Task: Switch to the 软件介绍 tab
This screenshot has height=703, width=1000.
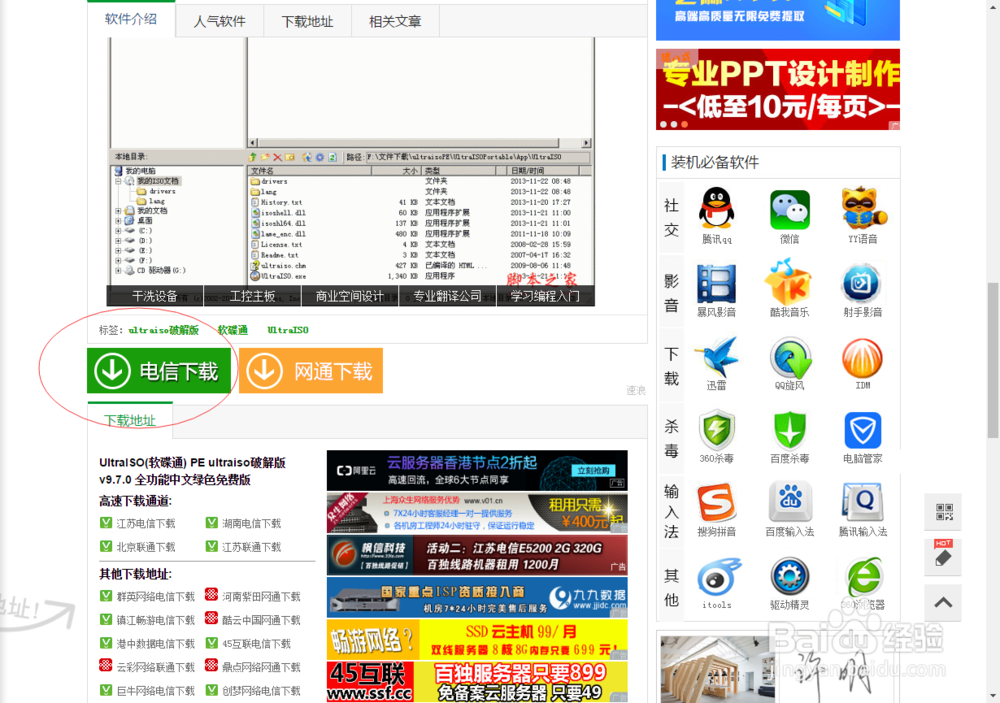Action: click(131, 19)
